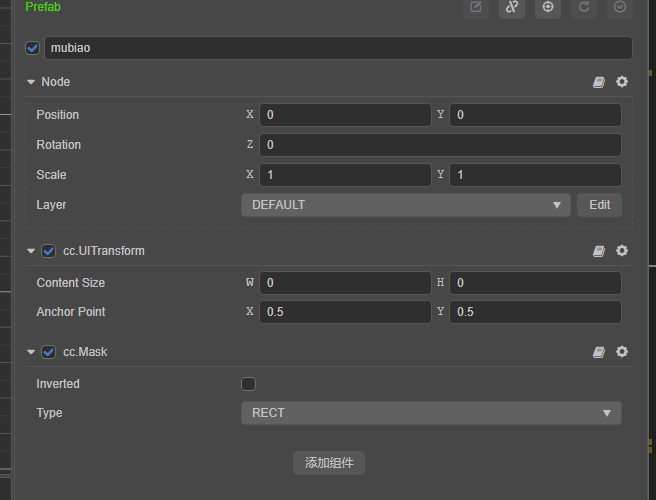Click the prefab apply checkmark icon
The height and width of the screenshot is (500, 656).
coord(620,7)
